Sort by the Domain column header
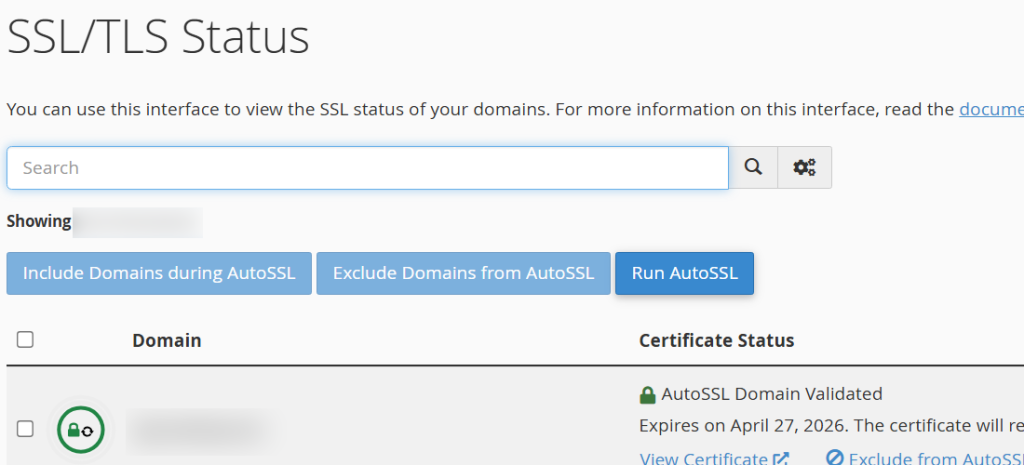The image size is (1024, 465). [167, 340]
